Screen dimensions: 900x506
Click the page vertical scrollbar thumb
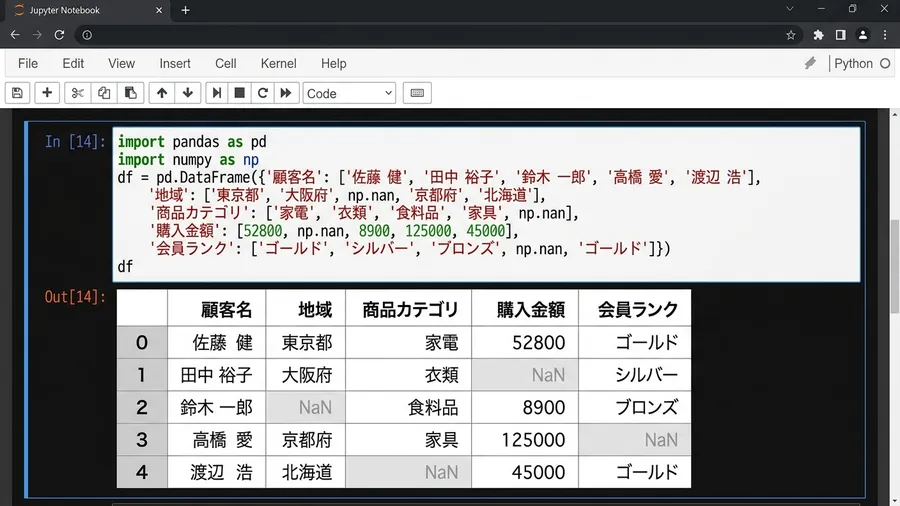895,267
